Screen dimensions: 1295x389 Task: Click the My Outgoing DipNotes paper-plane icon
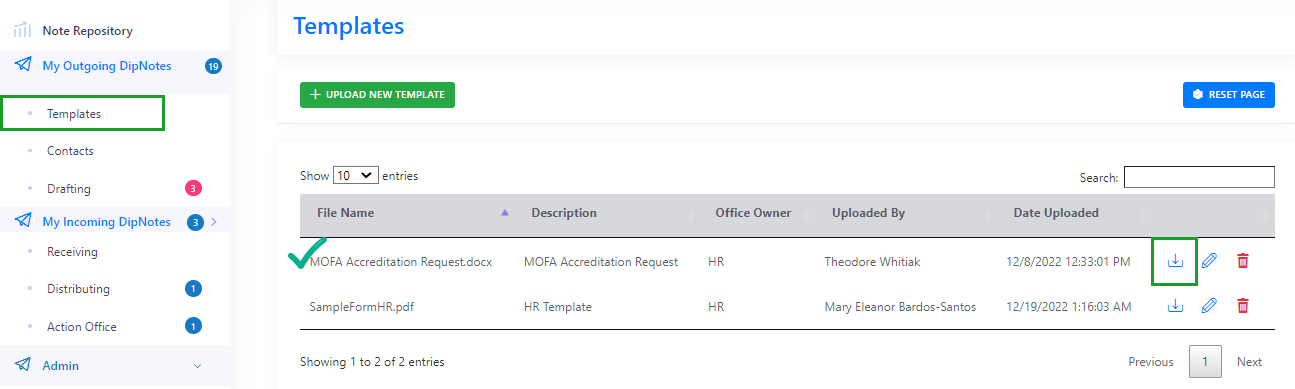(x=22, y=65)
